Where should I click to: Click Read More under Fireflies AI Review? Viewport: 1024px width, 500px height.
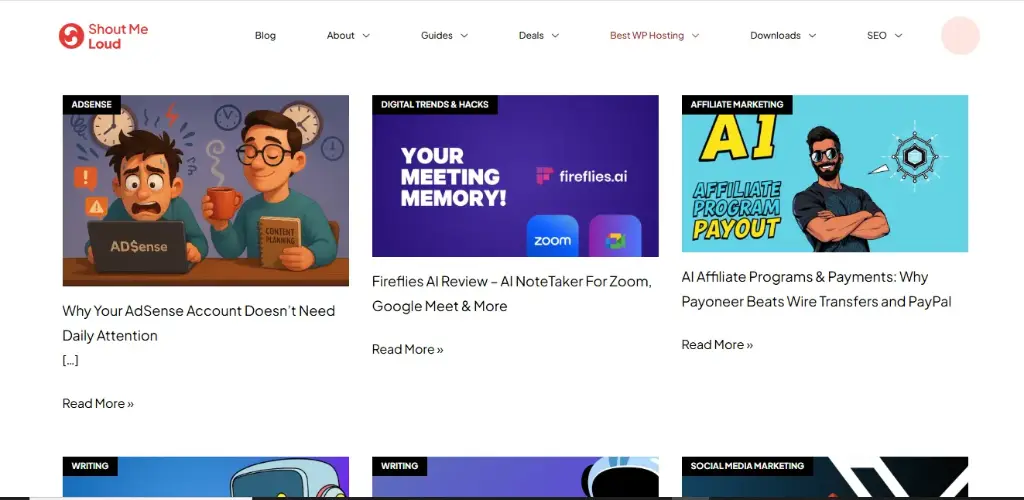pyautogui.click(x=408, y=349)
